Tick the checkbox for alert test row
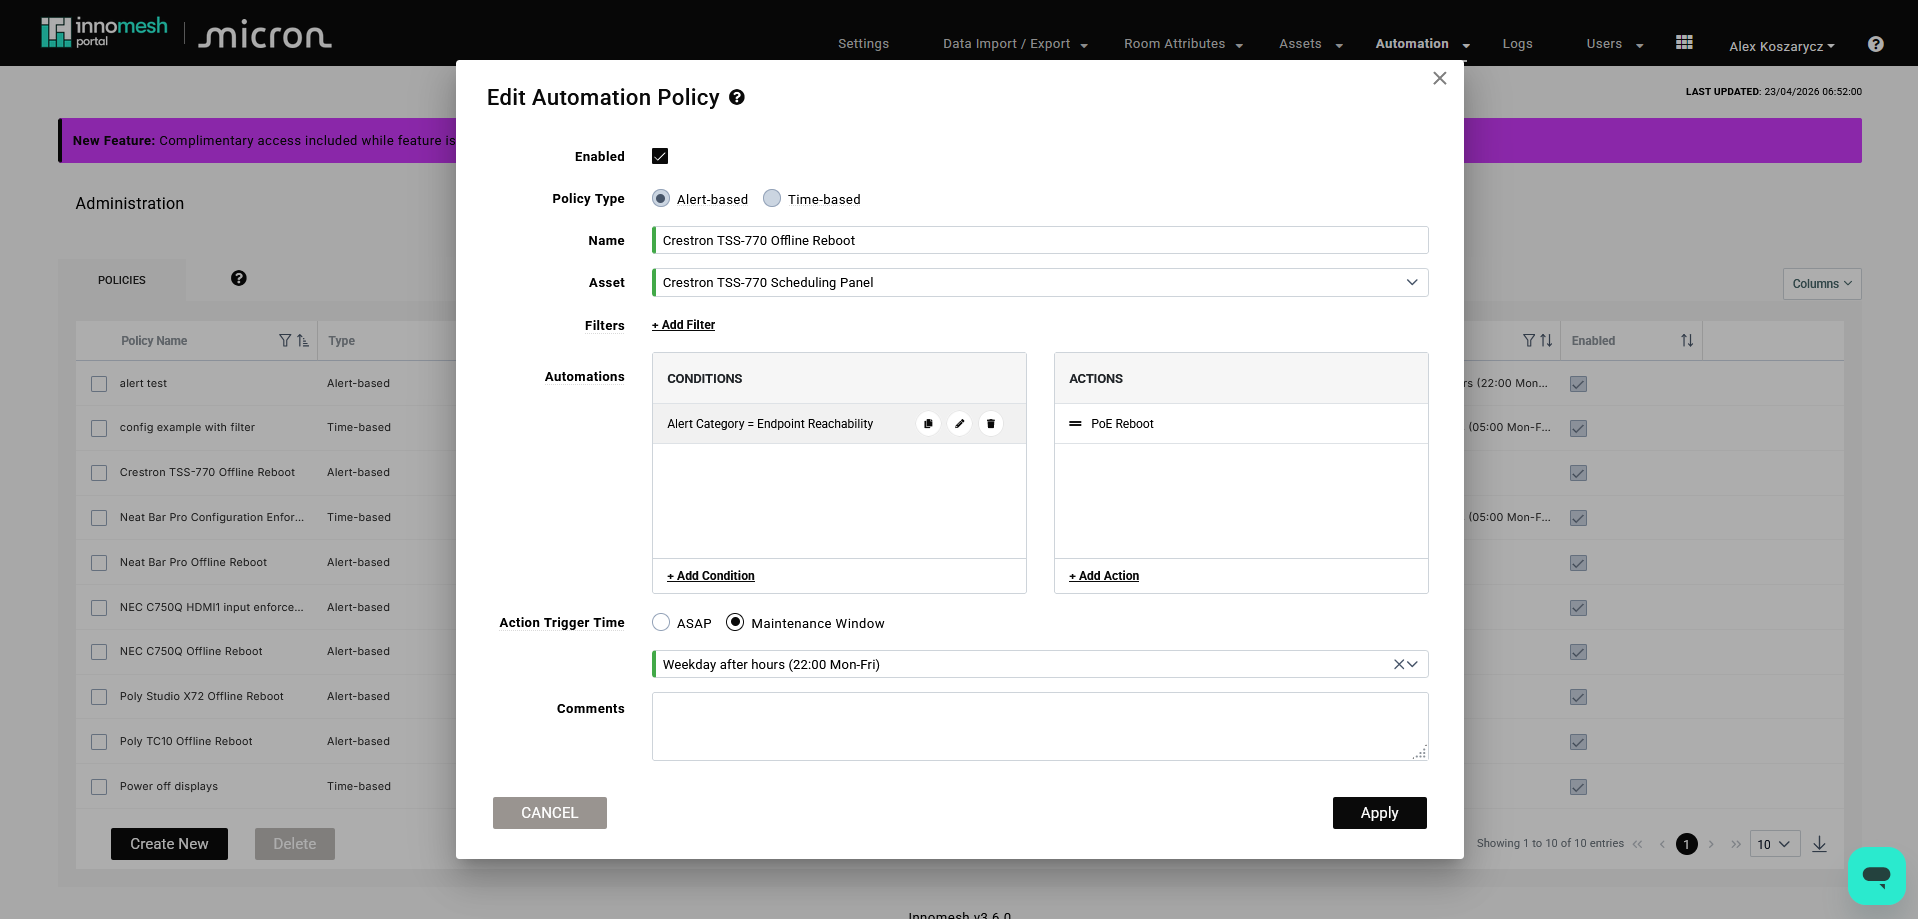The height and width of the screenshot is (919, 1918). click(x=99, y=384)
